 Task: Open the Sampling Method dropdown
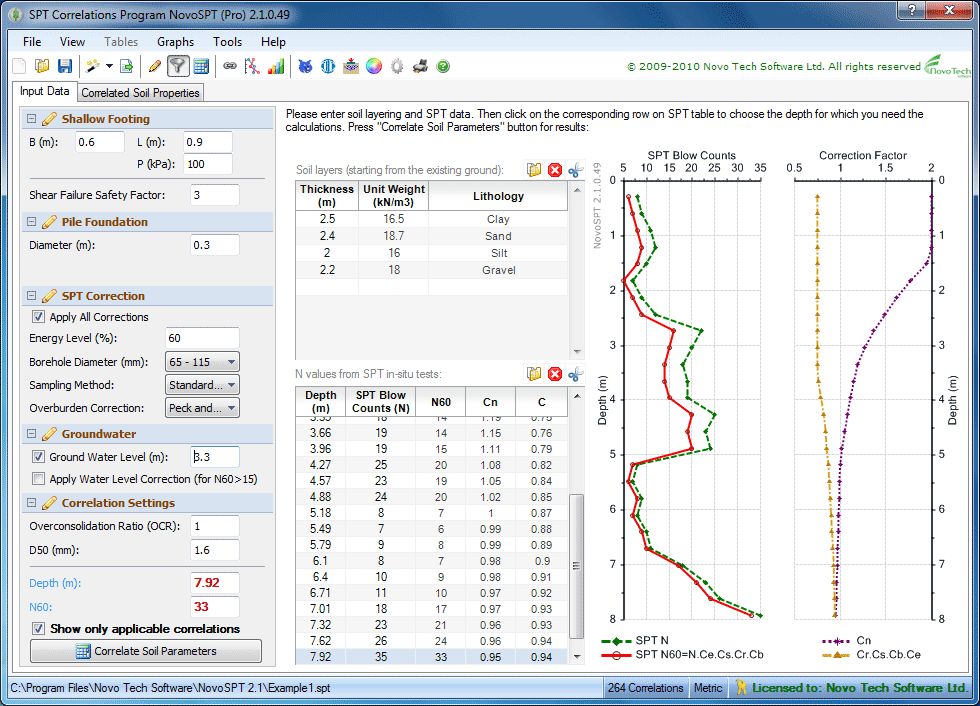[x=202, y=385]
